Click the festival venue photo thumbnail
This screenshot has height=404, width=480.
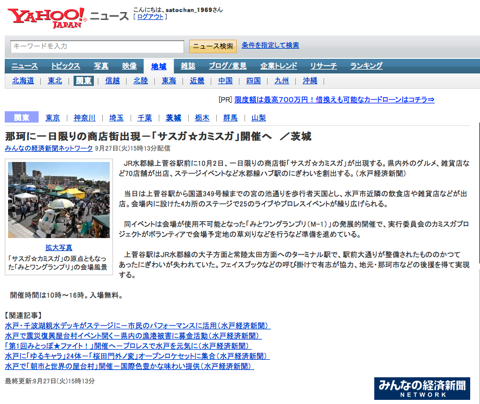[x=59, y=200]
